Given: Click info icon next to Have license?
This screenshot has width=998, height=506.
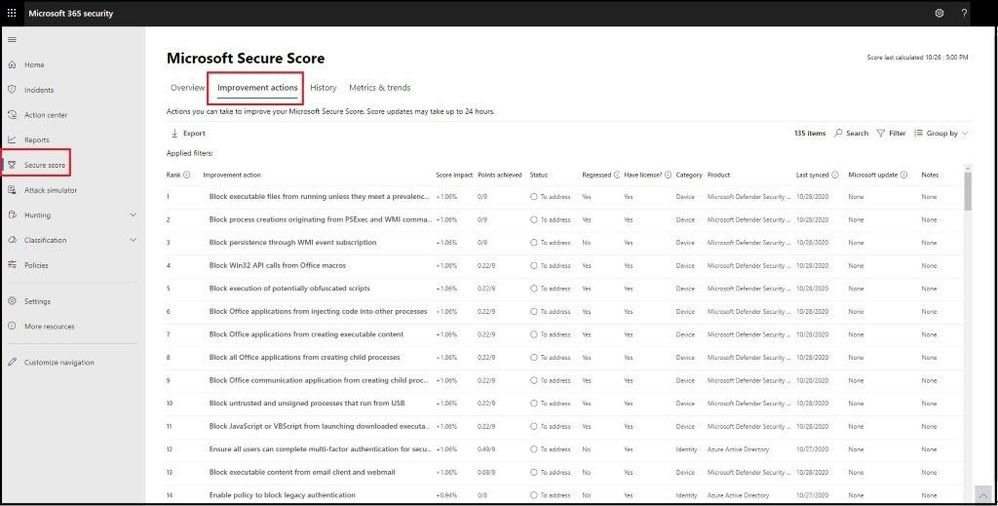Looking at the screenshot, I should 668,174.
